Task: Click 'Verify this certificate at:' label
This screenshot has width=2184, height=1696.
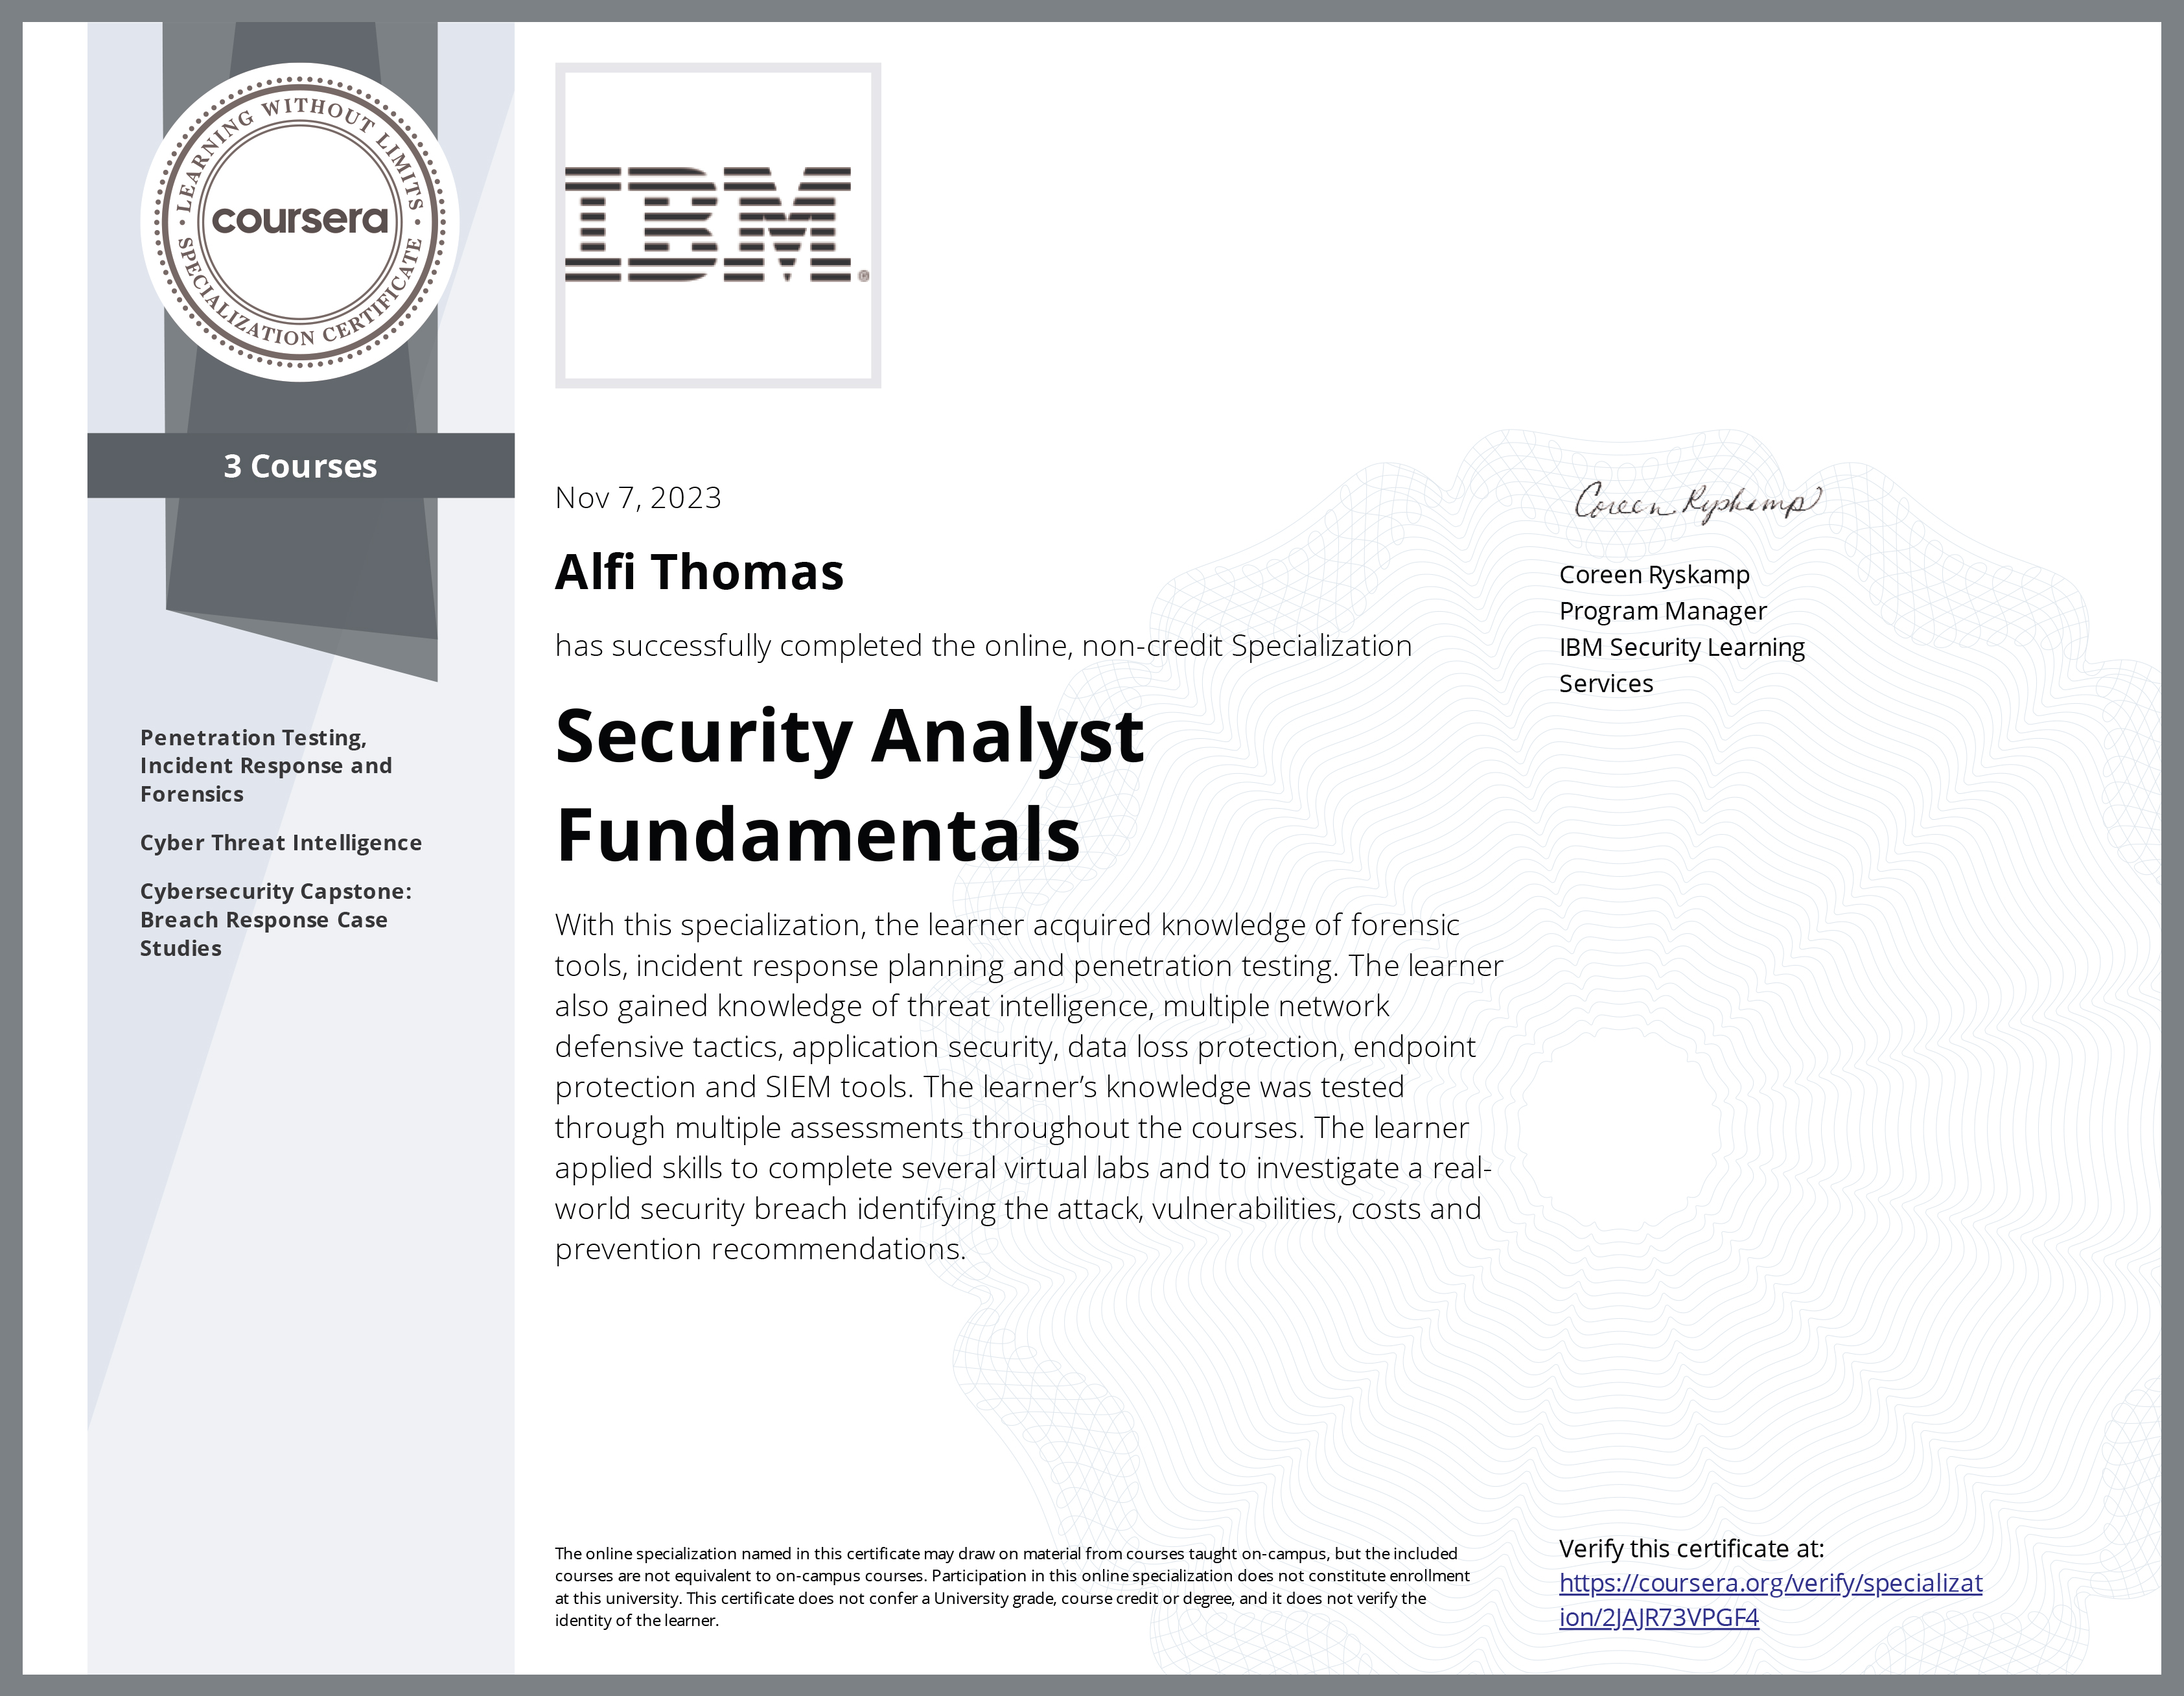Action: tap(1691, 1549)
